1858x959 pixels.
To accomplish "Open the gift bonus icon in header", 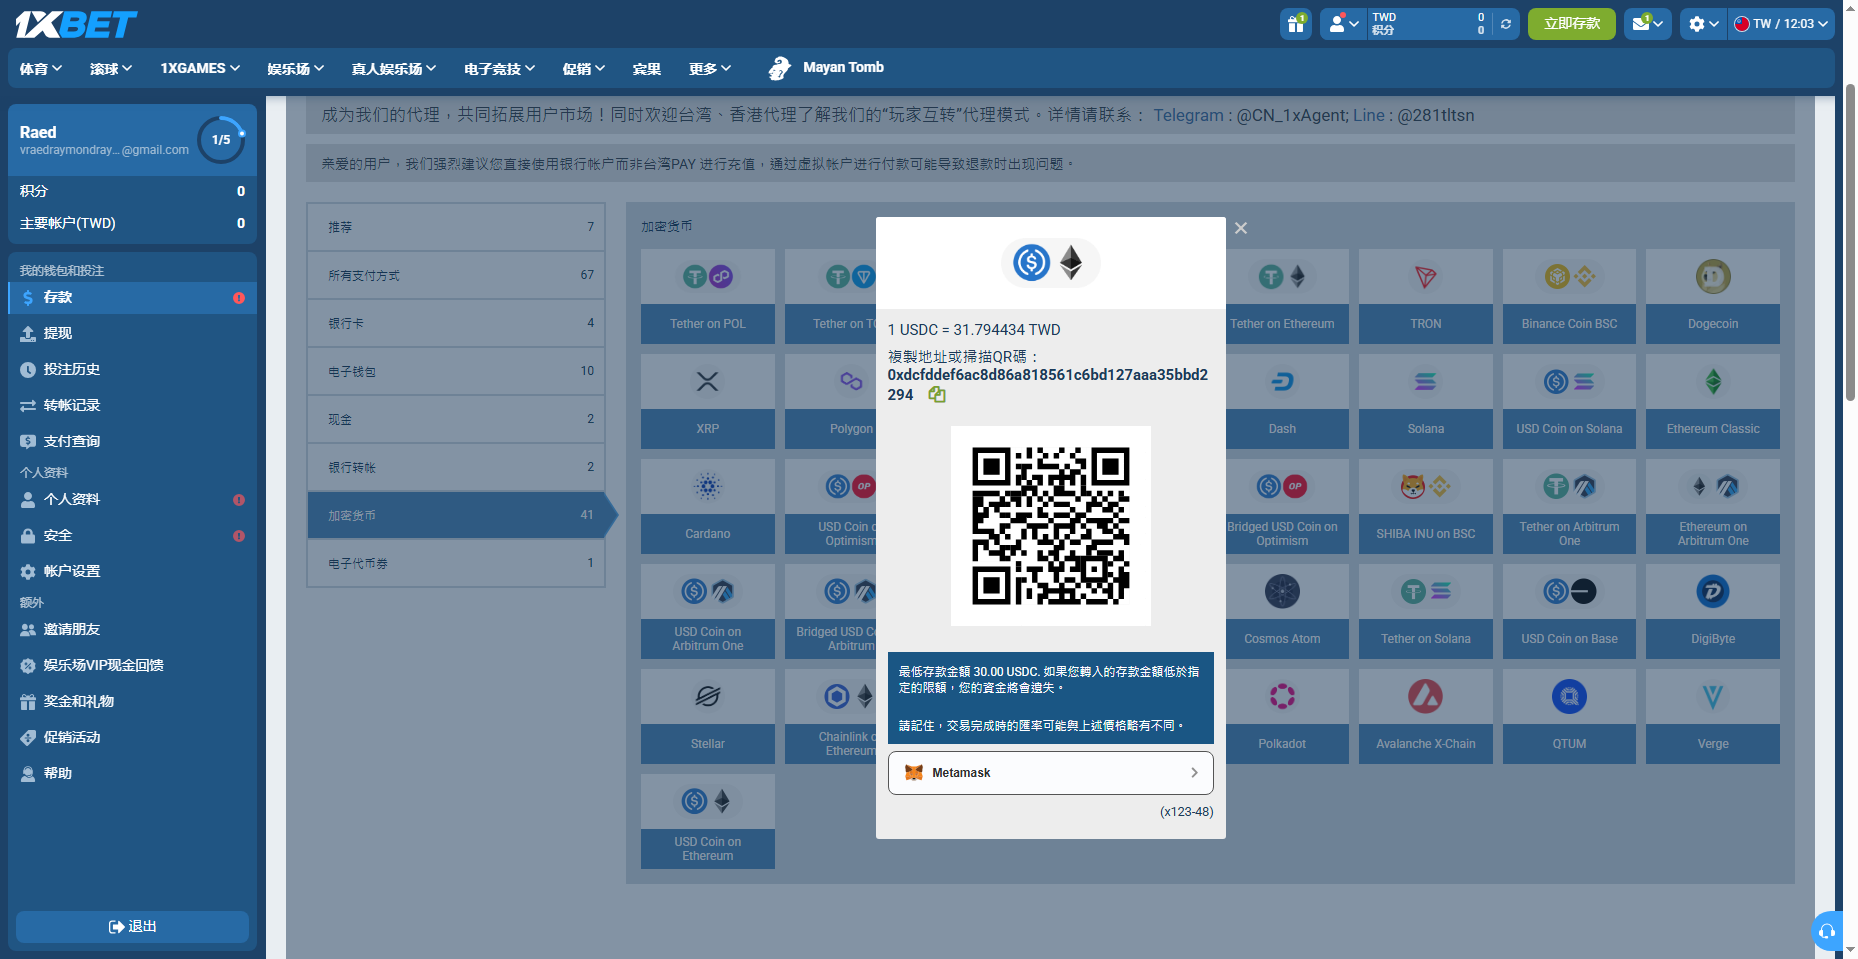I will coord(1296,24).
